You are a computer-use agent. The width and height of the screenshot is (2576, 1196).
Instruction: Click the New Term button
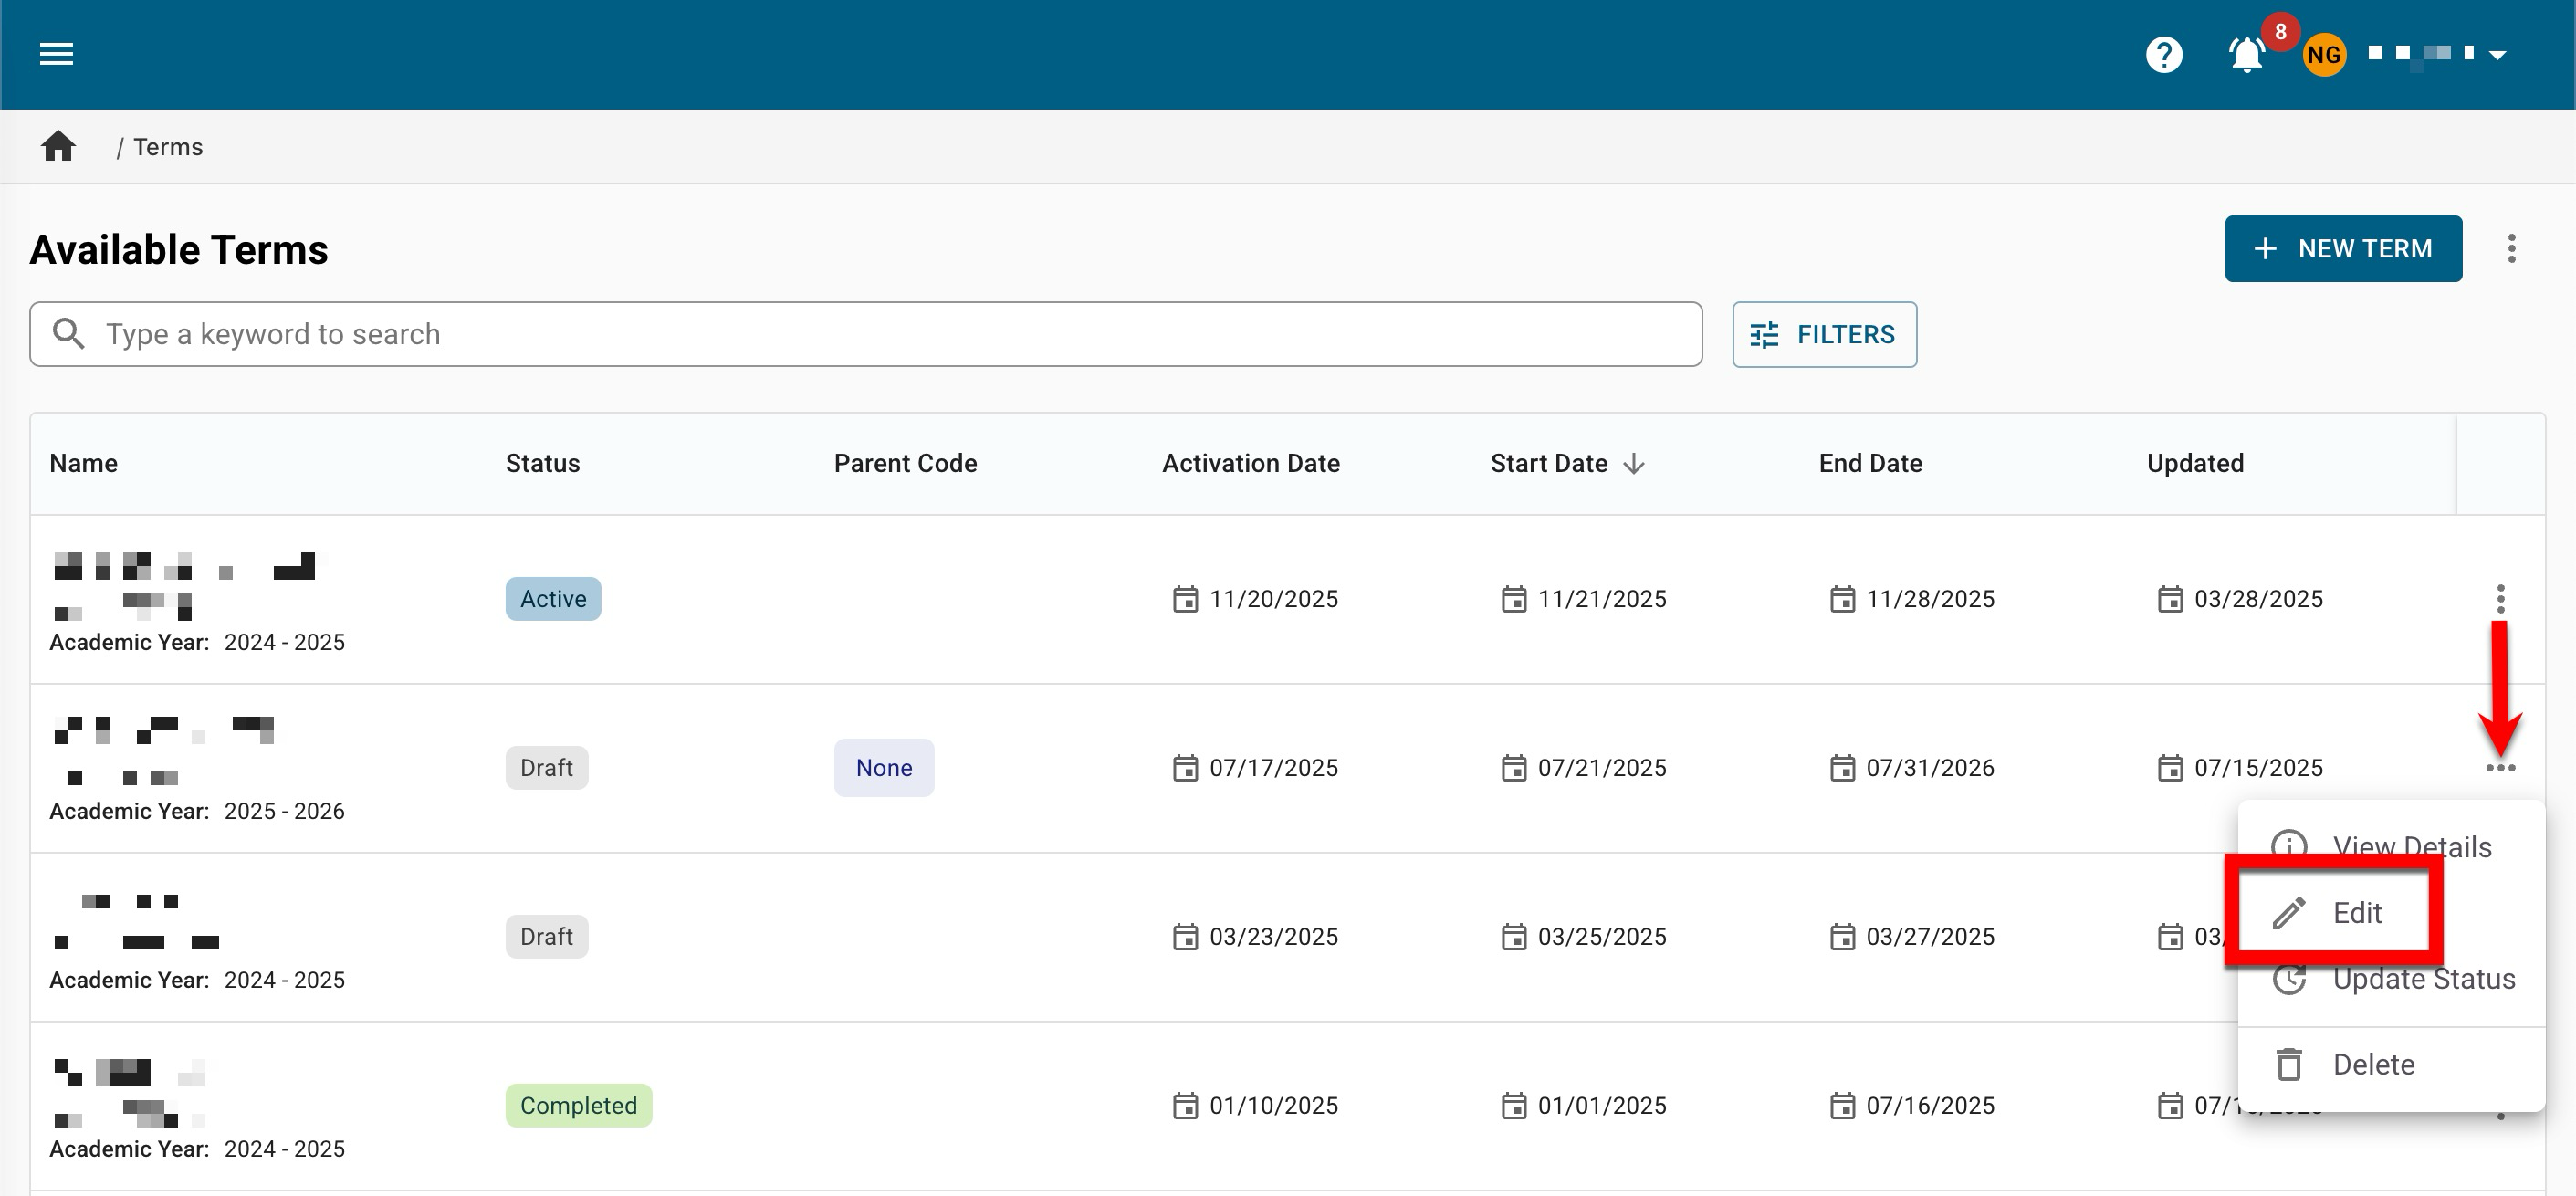tap(2342, 248)
